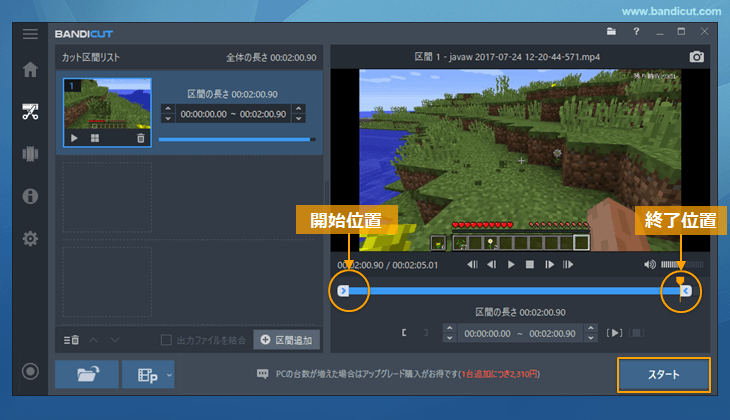Viewport: 730px width, 420px height.
Task: Click segment 1 time range field in list
Action: pyautogui.click(x=233, y=114)
